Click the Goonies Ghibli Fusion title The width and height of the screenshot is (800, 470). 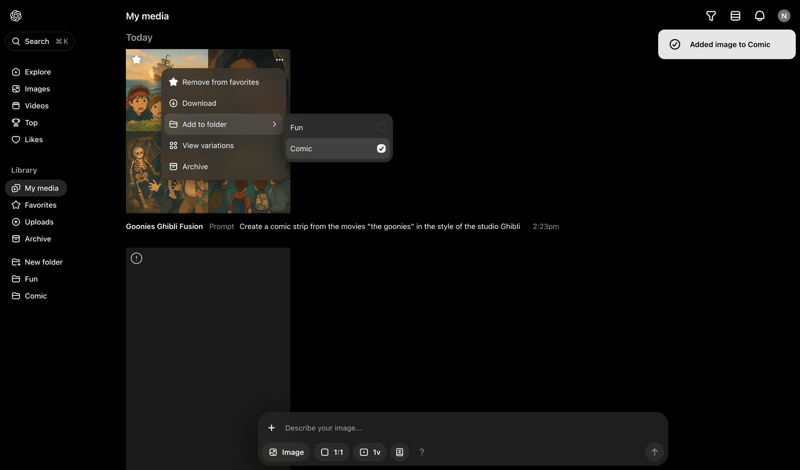pos(164,226)
